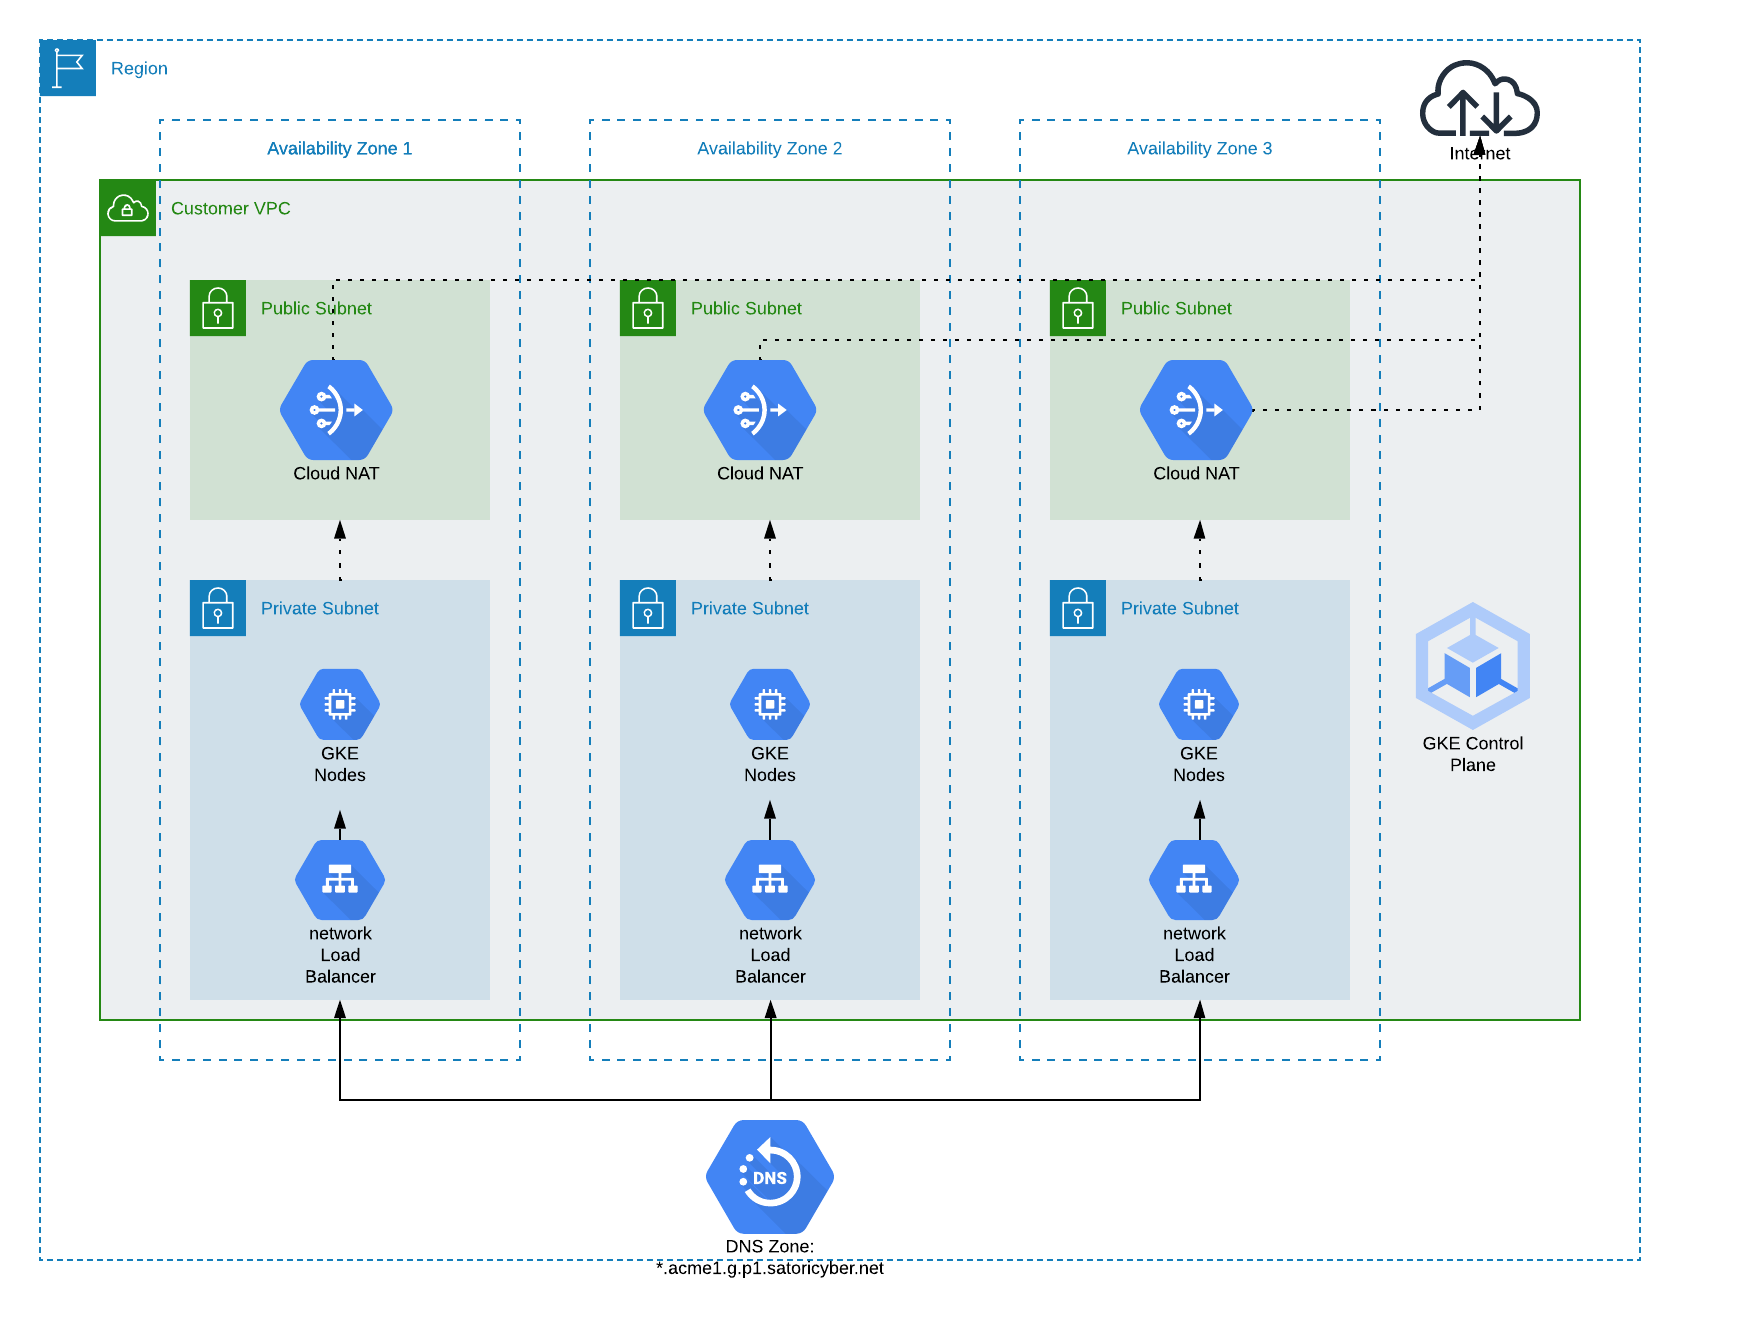Click Public Subnet lock icon in Zone 1
This screenshot has width=1751, height=1318.
pos(218,308)
